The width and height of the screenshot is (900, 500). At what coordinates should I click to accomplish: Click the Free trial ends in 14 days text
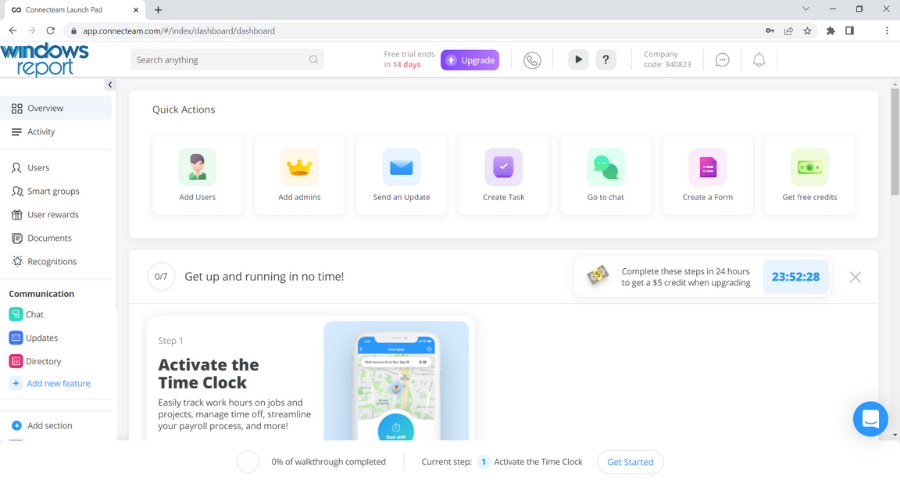409,59
